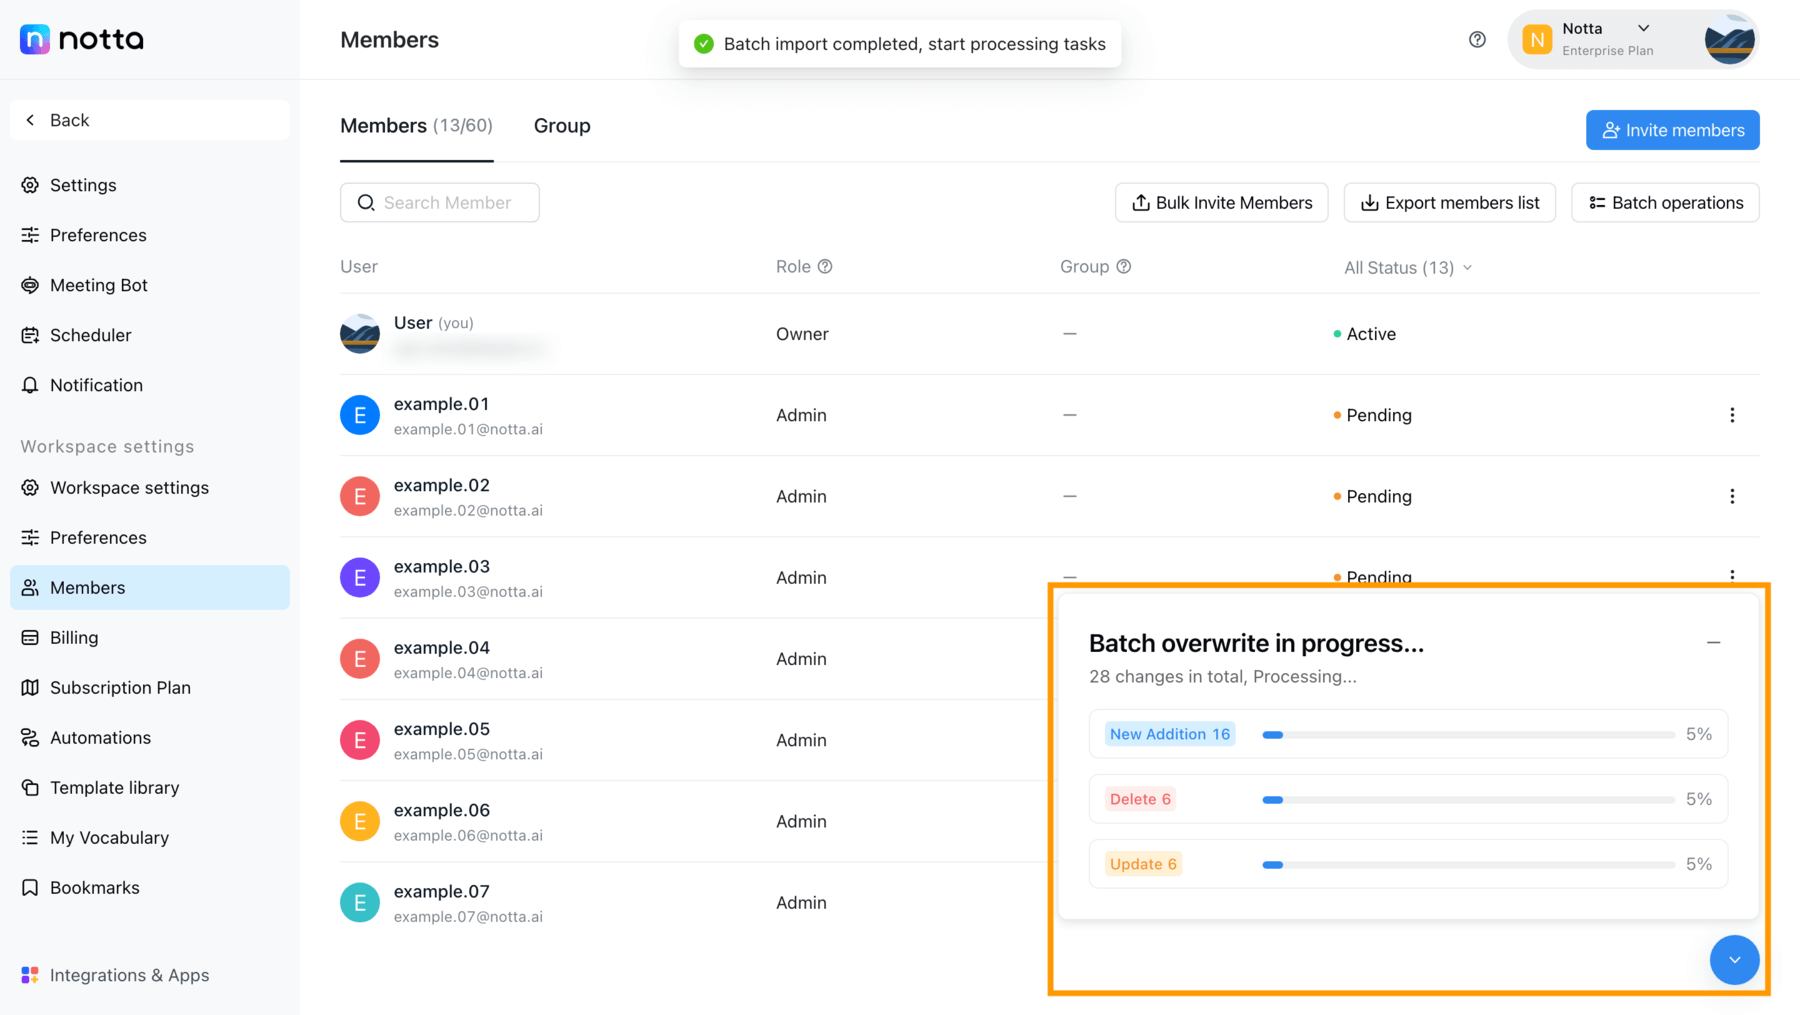1800x1015 pixels.
Task: Click Invite members button
Action: pyautogui.click(x=1672, y=130)
